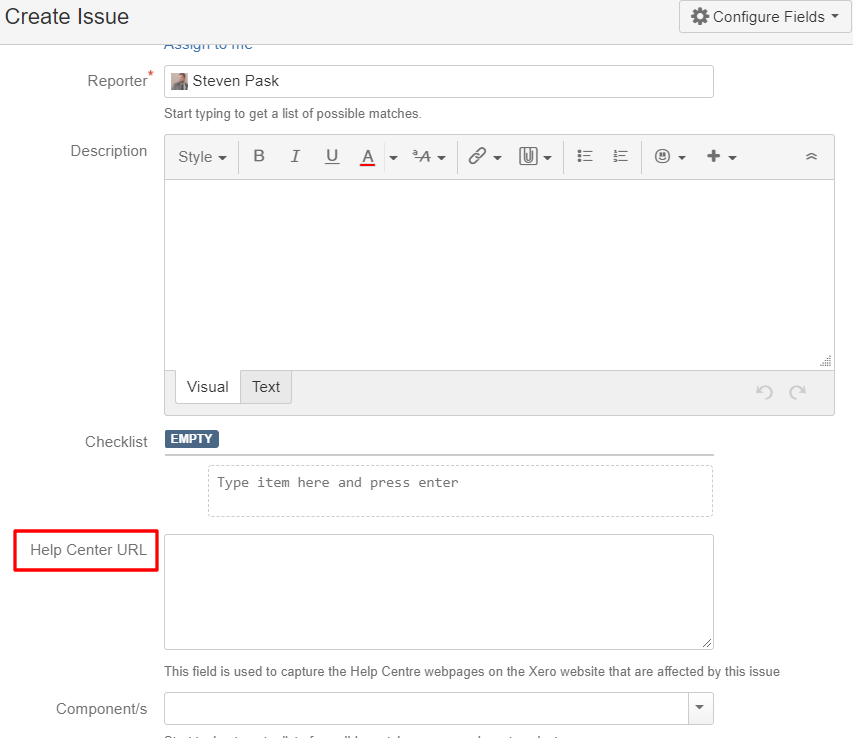Insert a bulleted list
Image resolution: width=853 pixels, height=738 pixels.
click(585, 156)
